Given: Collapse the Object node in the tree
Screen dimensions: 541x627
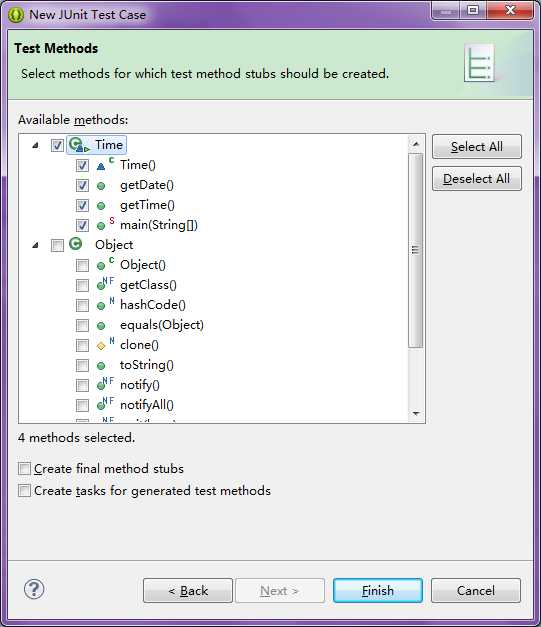Looking at the screenshot, I should pos(36,245).
